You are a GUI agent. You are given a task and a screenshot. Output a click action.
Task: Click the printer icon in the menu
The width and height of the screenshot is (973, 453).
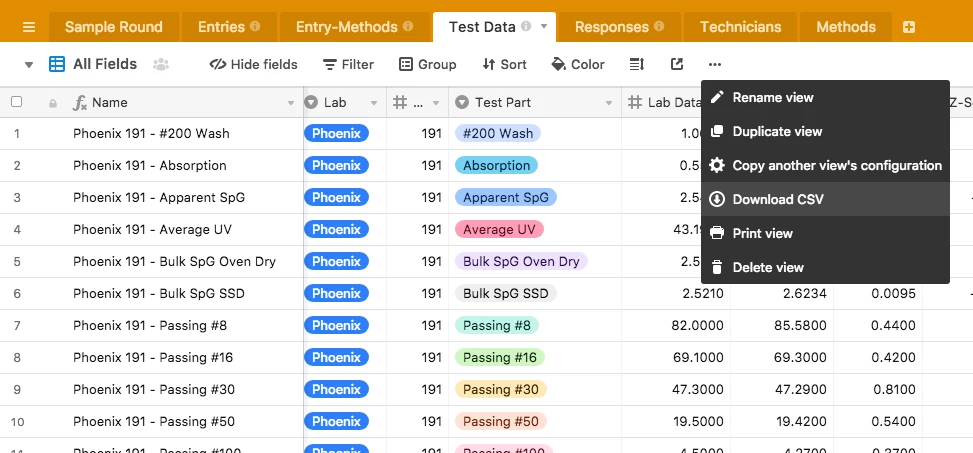coord(717,233)
